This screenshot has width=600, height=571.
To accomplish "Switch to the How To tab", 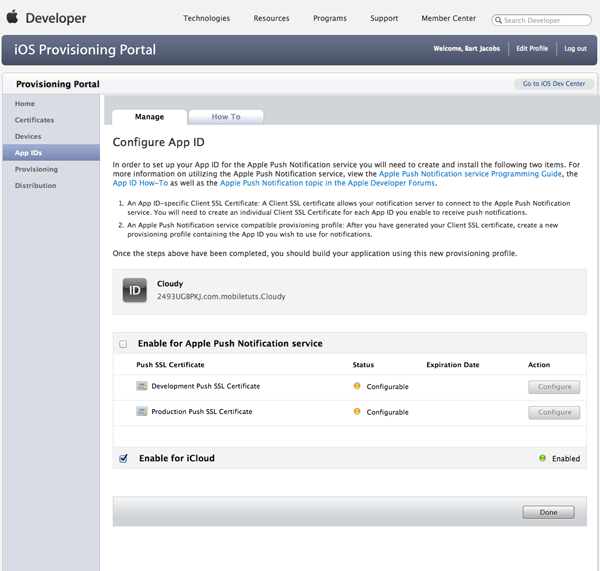I will tap(226, 117).
